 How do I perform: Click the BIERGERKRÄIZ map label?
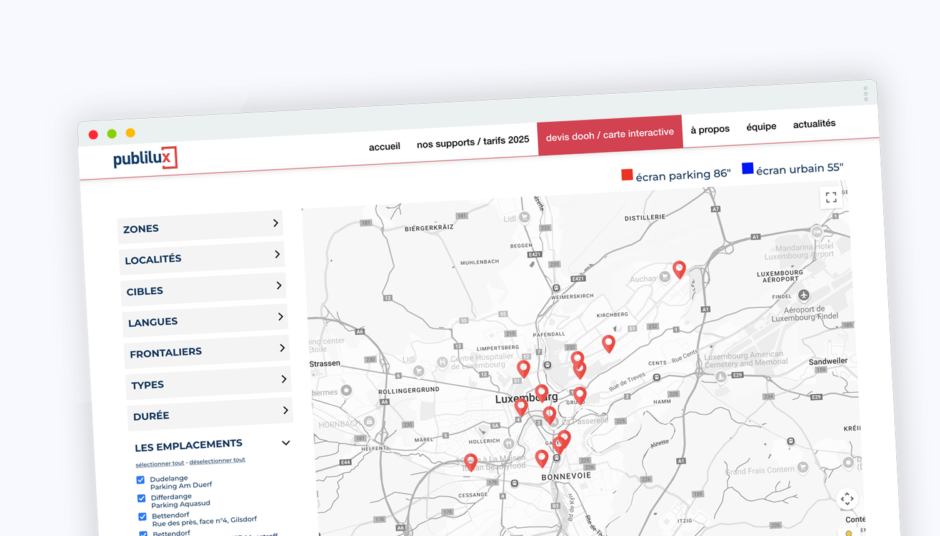point(429,228)
